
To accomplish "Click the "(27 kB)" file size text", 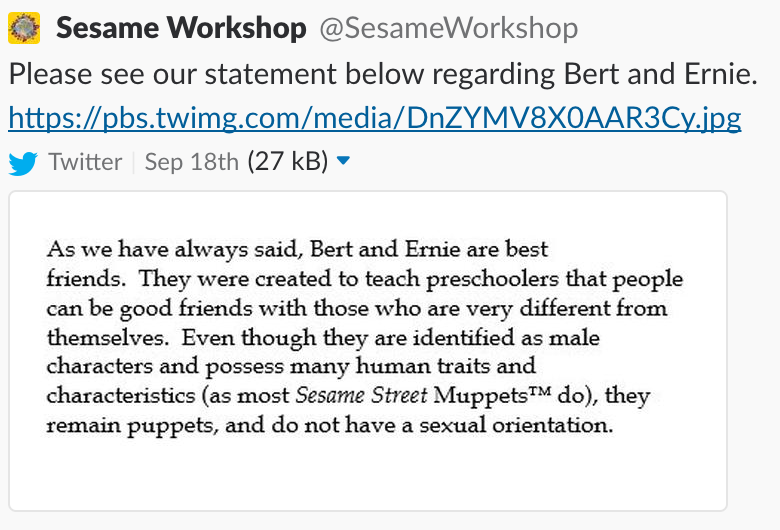I will coord(288,162).
